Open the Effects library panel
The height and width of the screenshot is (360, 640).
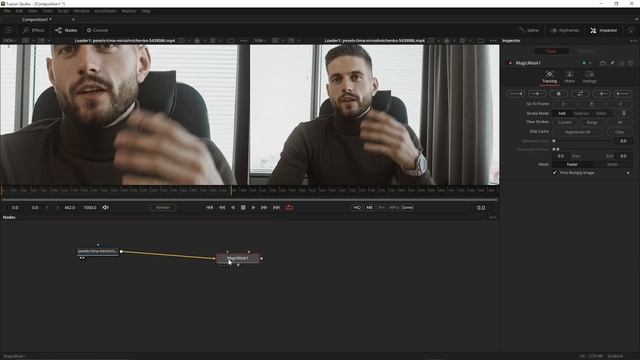(x=33, y=30)
